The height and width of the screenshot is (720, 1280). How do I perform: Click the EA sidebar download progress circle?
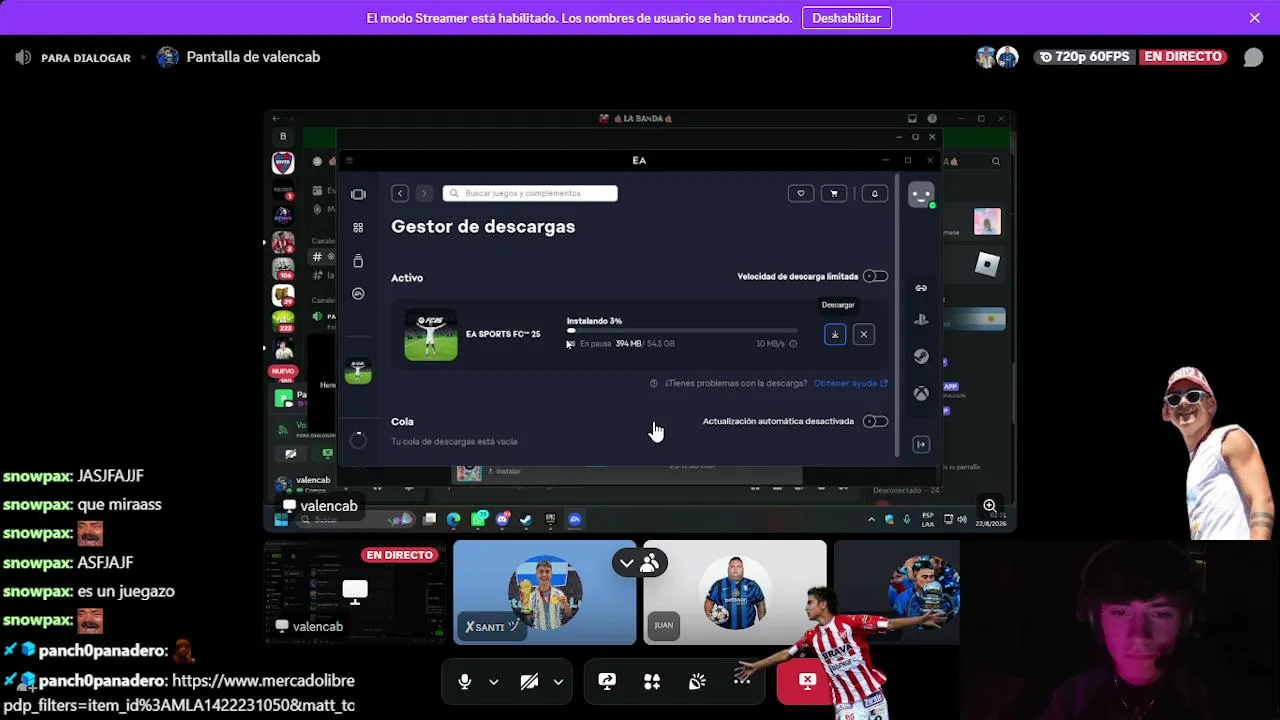[358, 440]
